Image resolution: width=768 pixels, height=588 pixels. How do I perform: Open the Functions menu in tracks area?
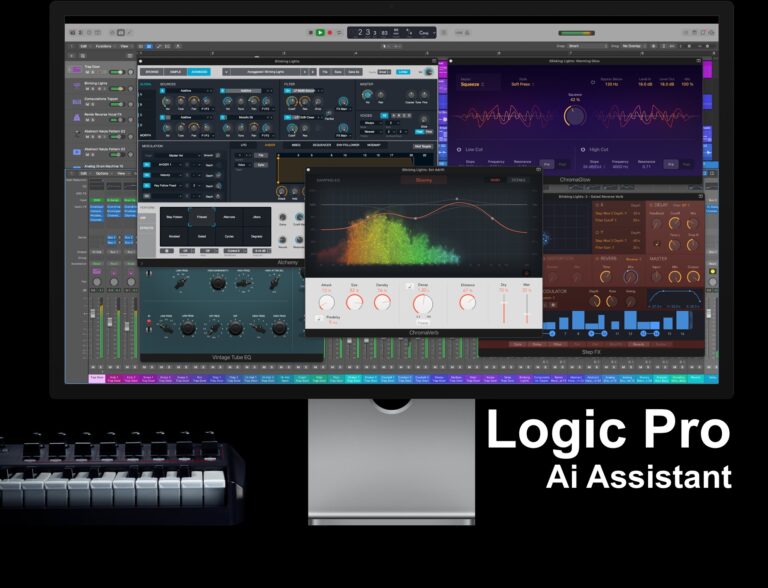coord(101,46)
